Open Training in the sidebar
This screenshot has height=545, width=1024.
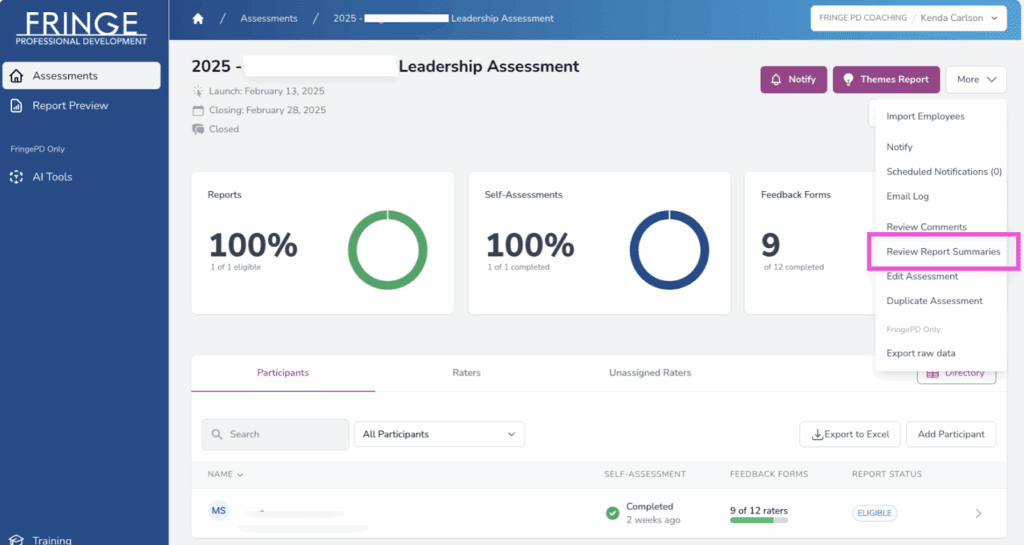[52, 540]
